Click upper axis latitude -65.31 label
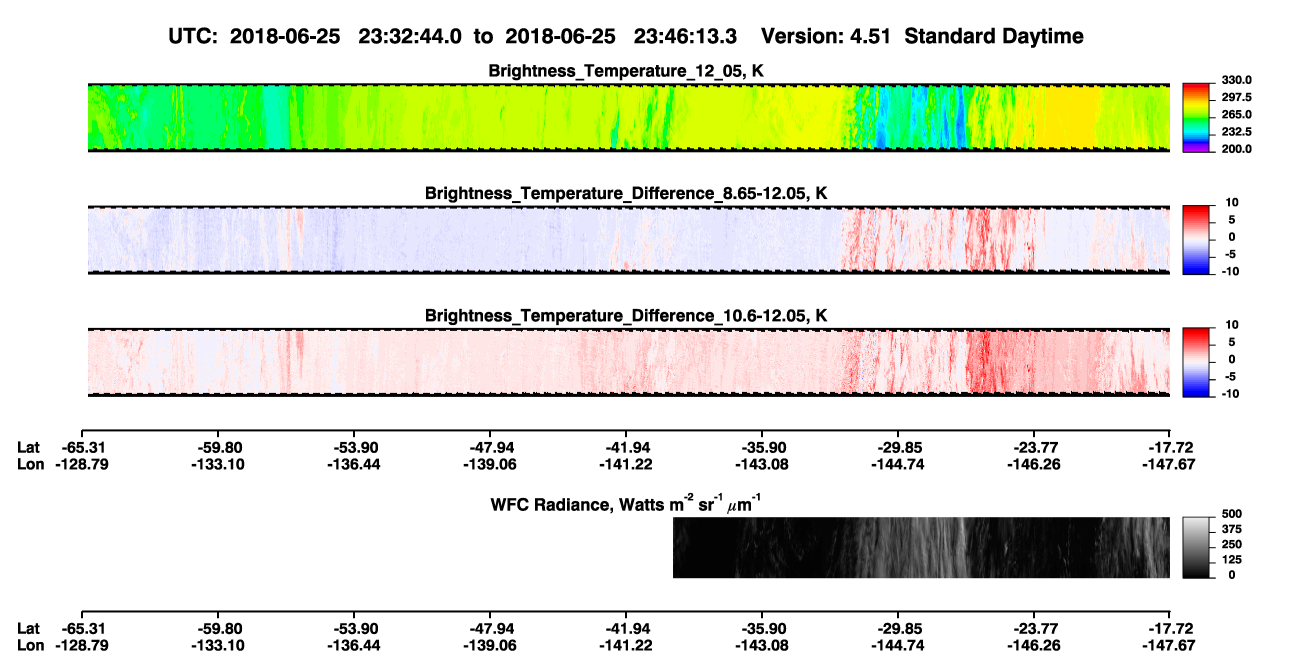The width and height of the screenshot is (1300, 667). point(82,447)
